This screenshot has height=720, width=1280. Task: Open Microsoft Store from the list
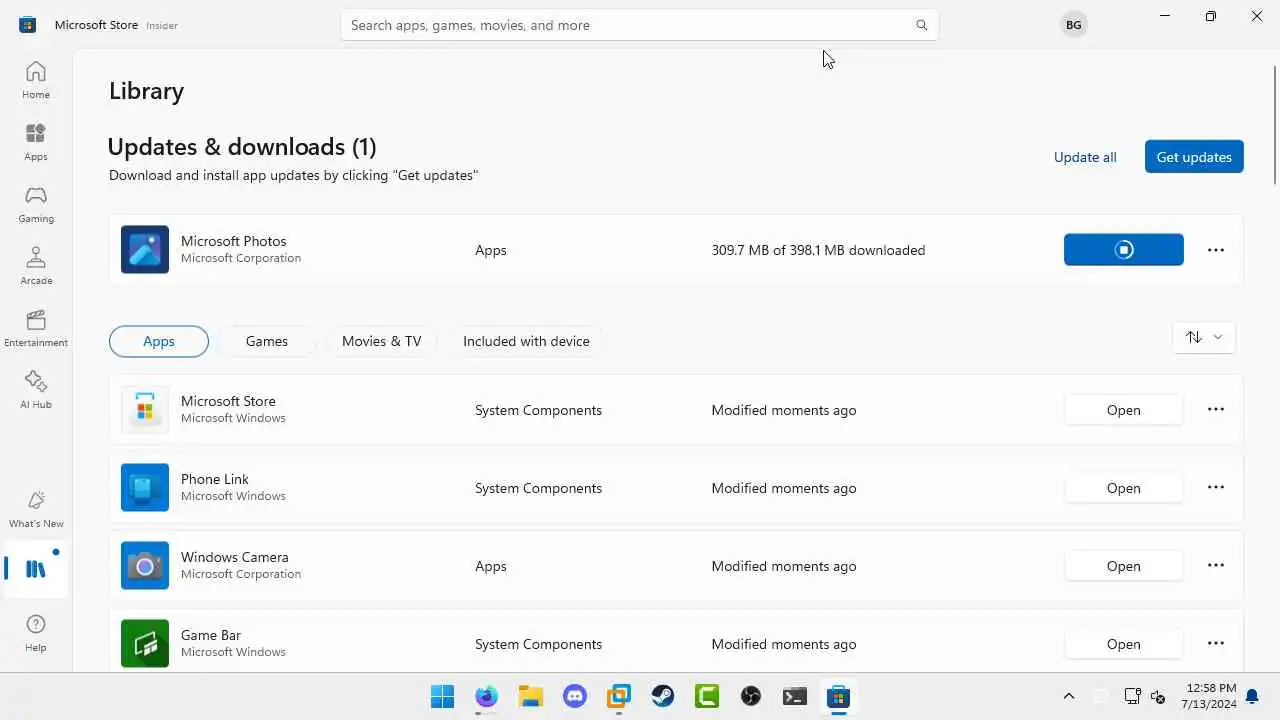[x=1124, y=410]
